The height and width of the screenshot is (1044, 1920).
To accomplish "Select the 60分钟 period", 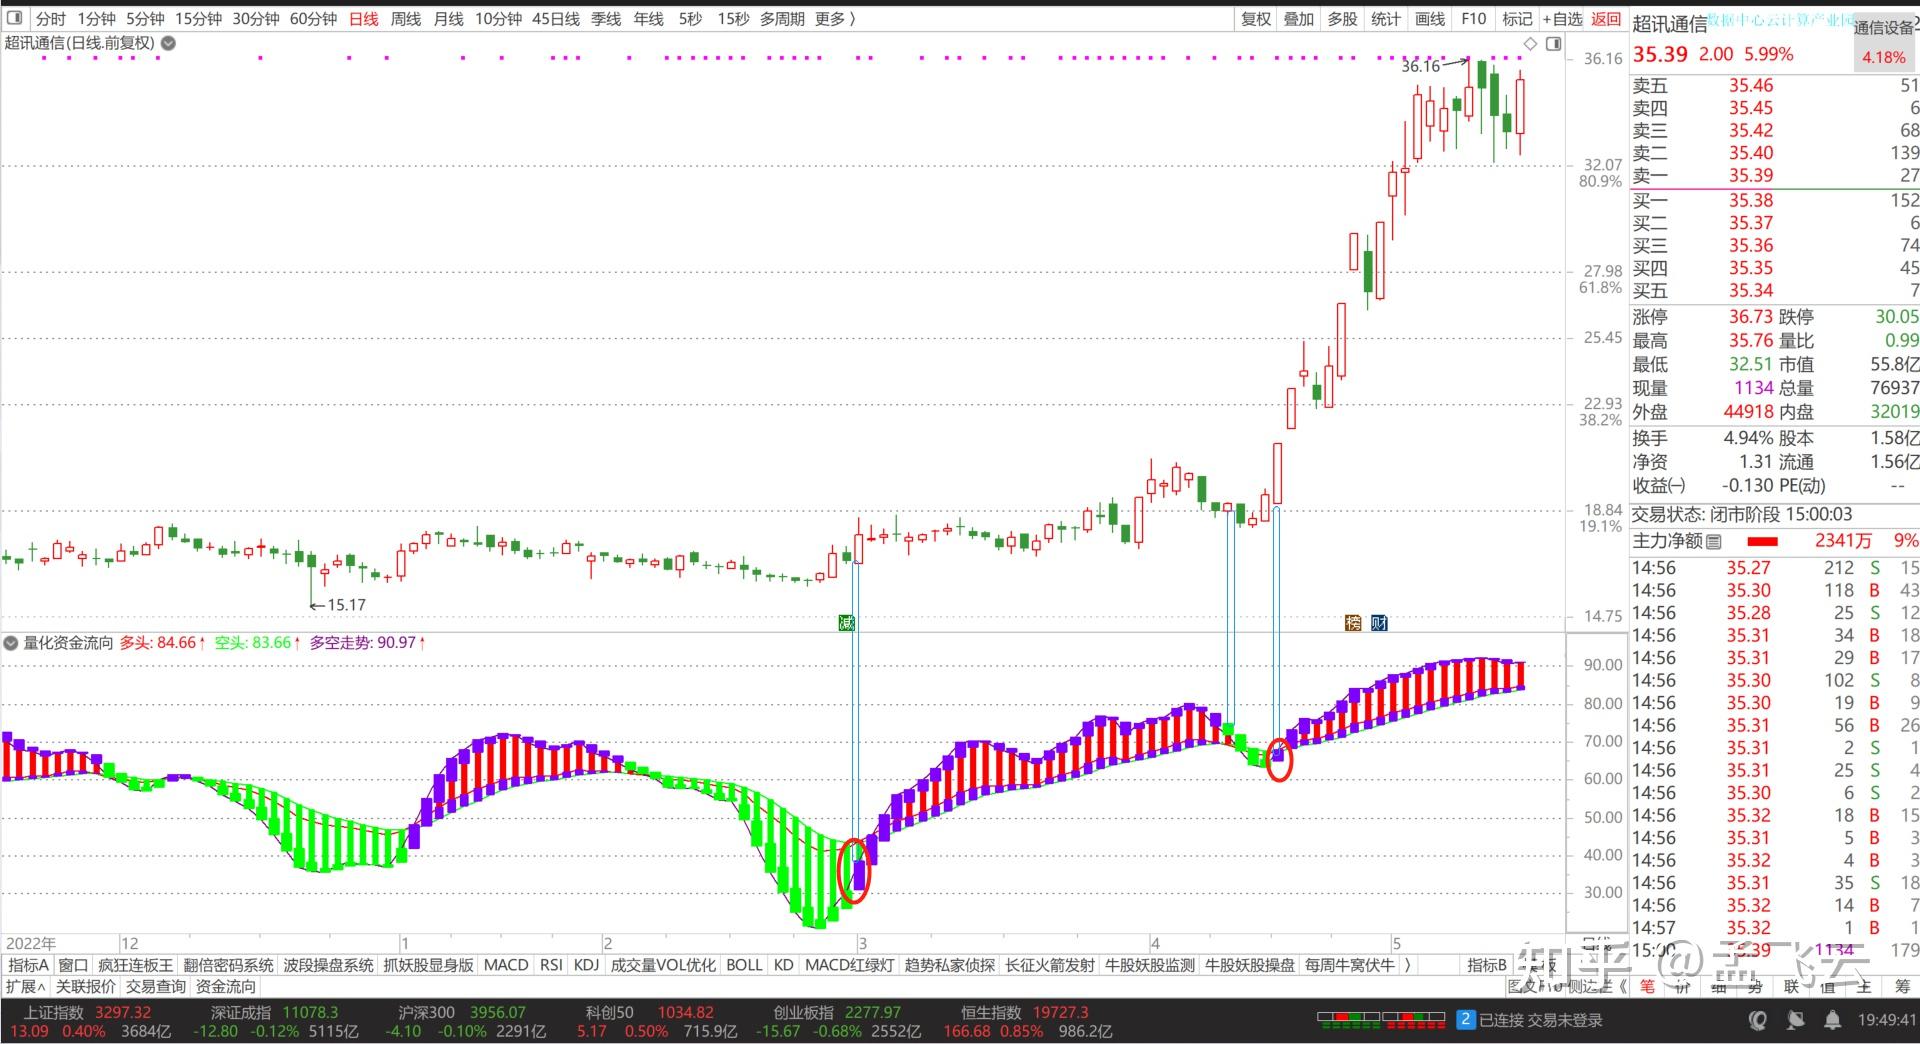I will point(313,19).
